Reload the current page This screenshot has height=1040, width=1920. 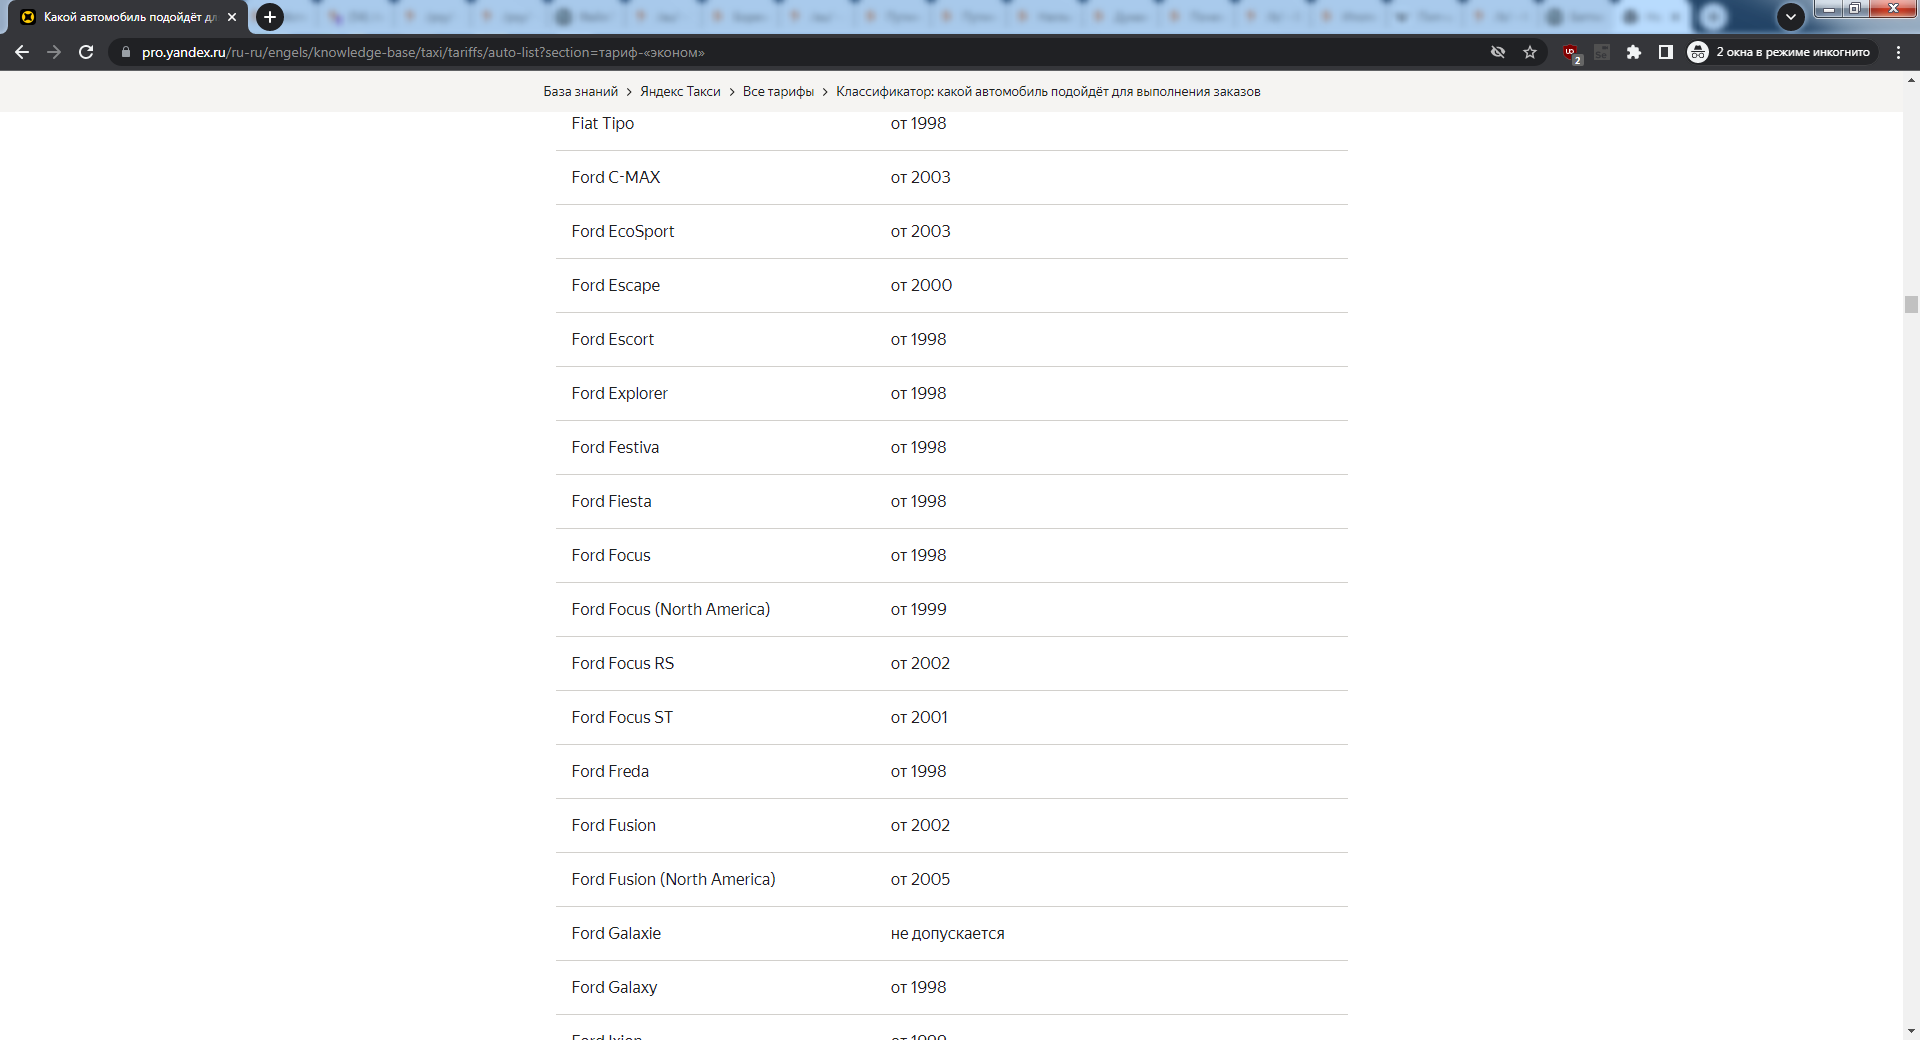tap(86, 52)
